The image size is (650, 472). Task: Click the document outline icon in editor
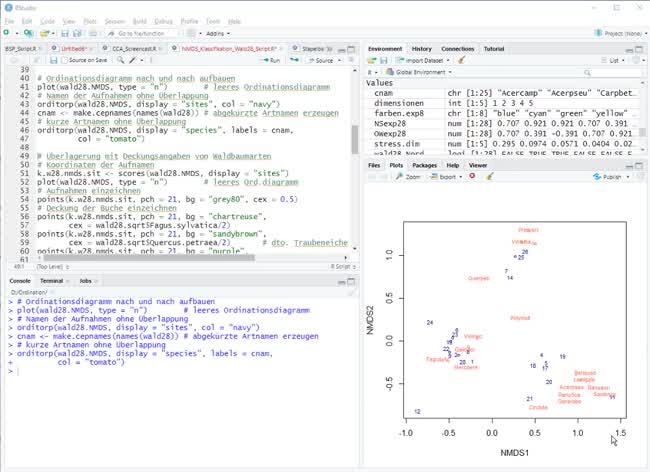[352, 61]
